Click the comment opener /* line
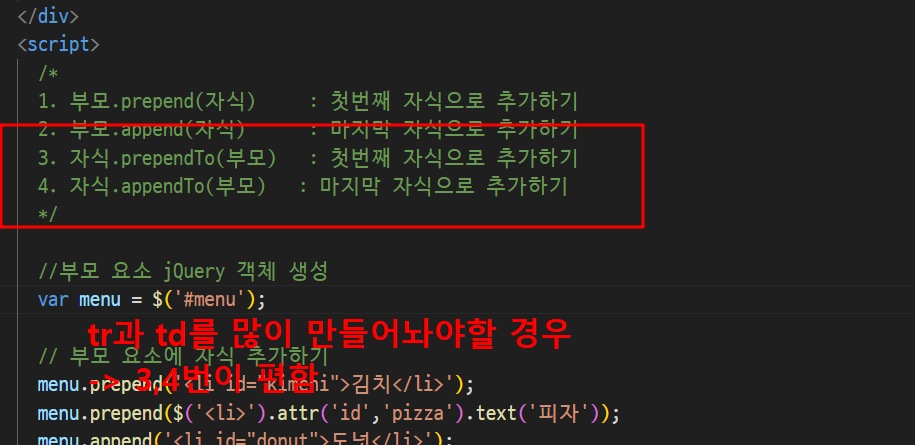The width and height of the screenshot is (915, 445). click(48, 73)
